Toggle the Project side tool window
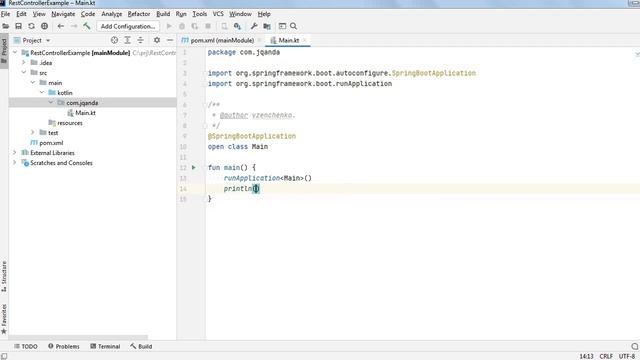 4,51
